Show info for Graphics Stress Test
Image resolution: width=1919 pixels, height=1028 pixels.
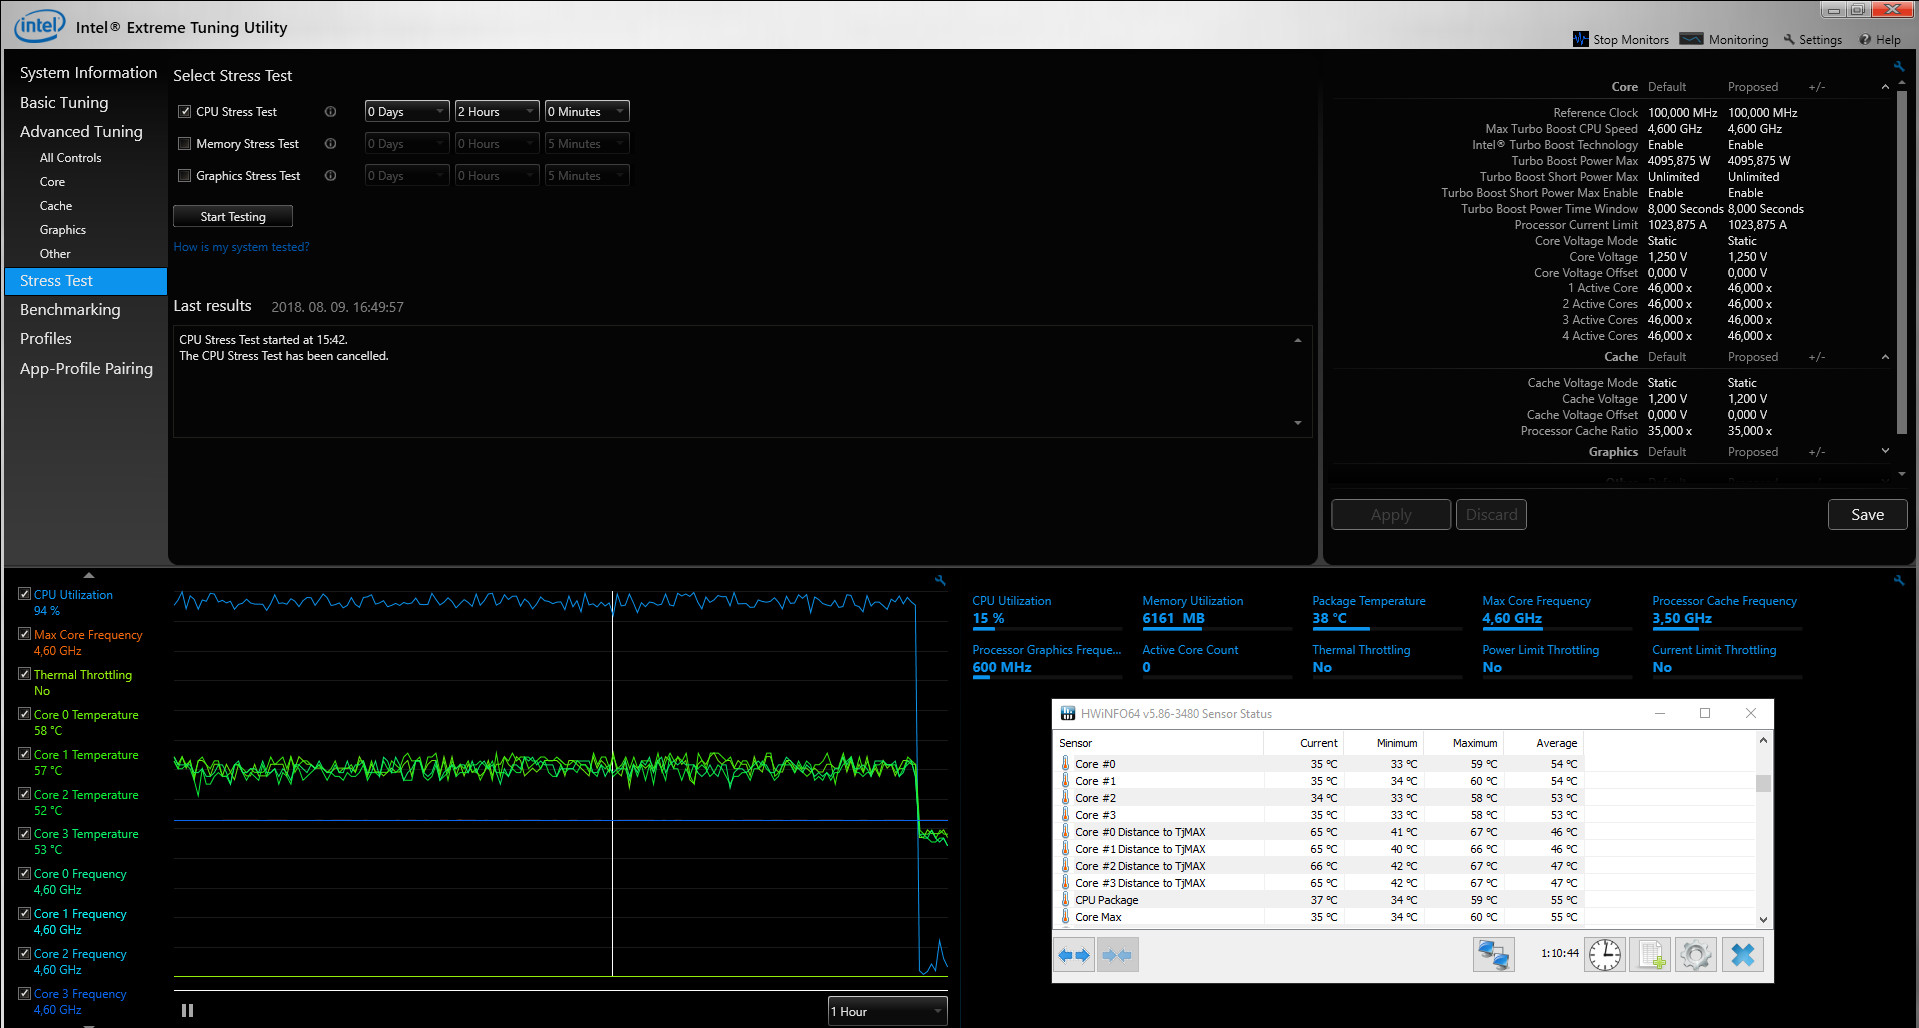tap(330, 176)
